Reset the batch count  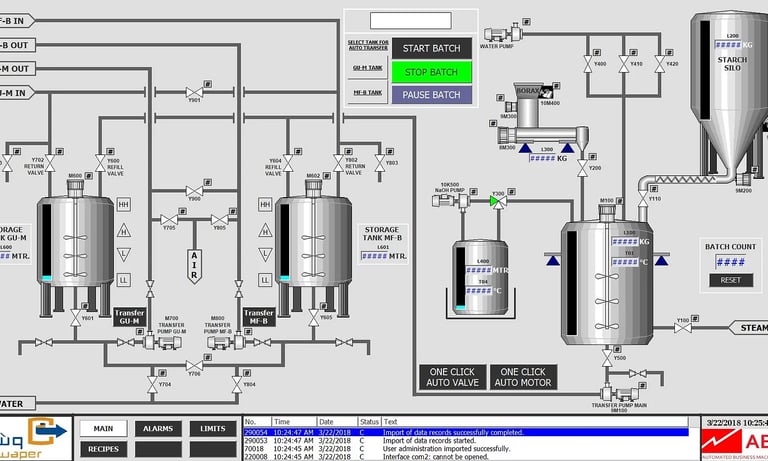click(731, 280)
